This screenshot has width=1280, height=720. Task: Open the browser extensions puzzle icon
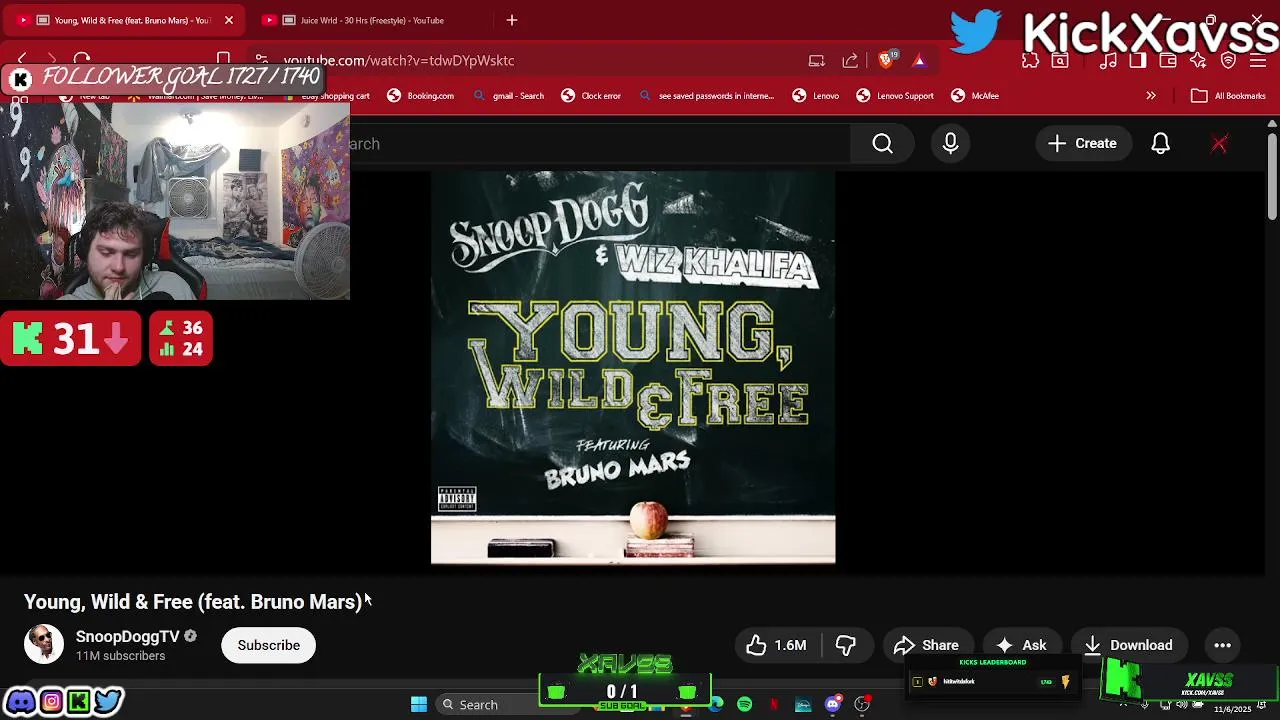[1031, 61]
